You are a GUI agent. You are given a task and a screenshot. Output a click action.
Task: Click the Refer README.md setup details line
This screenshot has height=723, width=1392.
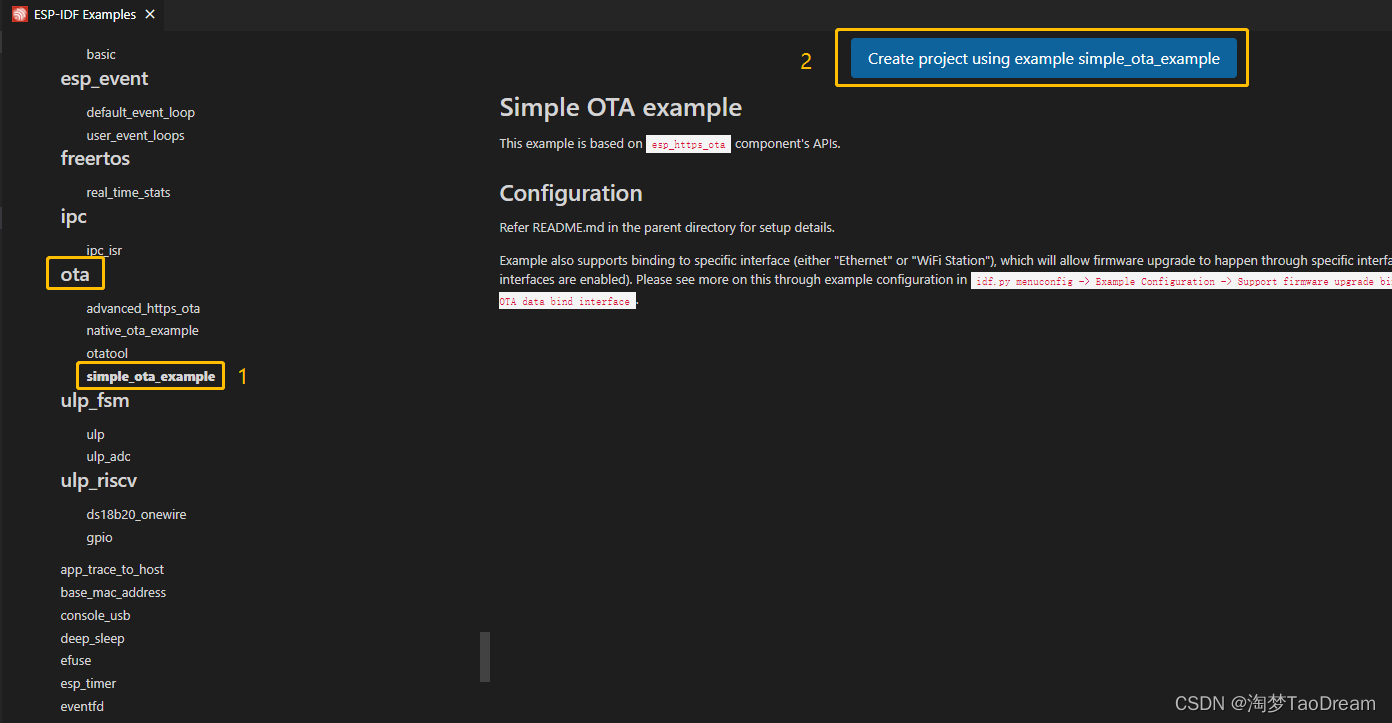[x=667, y=228]
